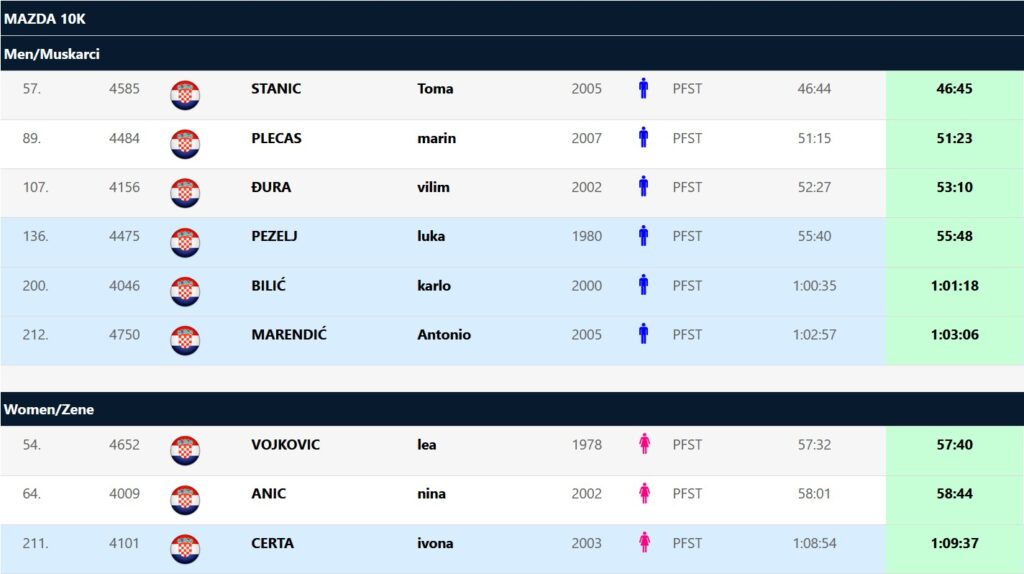Screen dimensions: 1024x574
Task: Click the BILIĆ surname
Action: (x=268, y=286)
